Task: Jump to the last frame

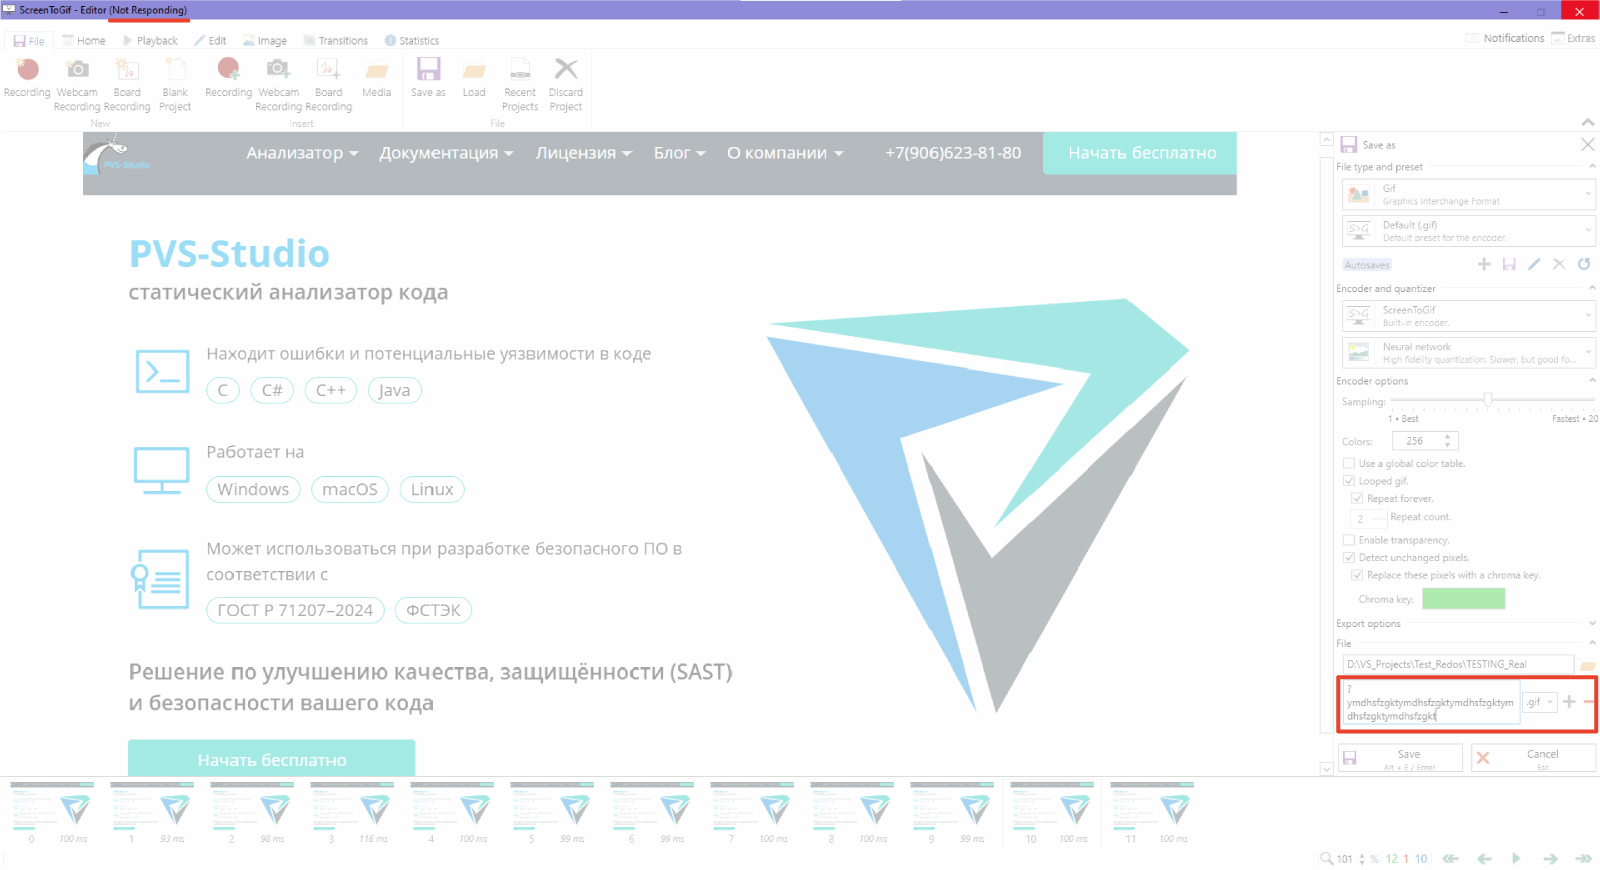Action: coord(1583,858)
